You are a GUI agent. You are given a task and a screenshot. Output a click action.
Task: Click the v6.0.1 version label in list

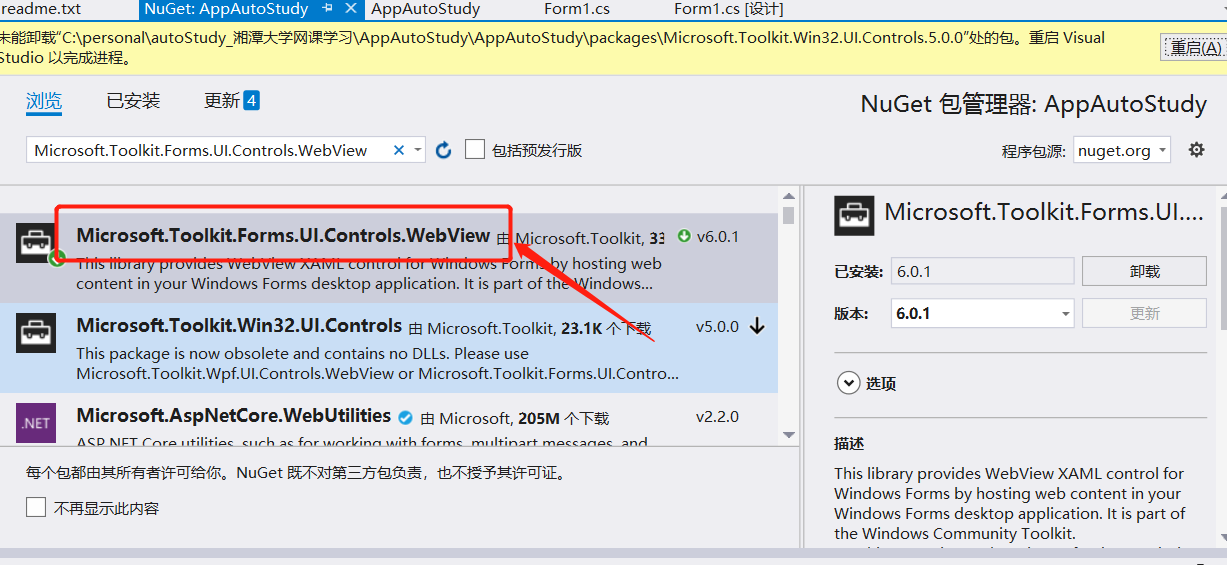[718, 237]
